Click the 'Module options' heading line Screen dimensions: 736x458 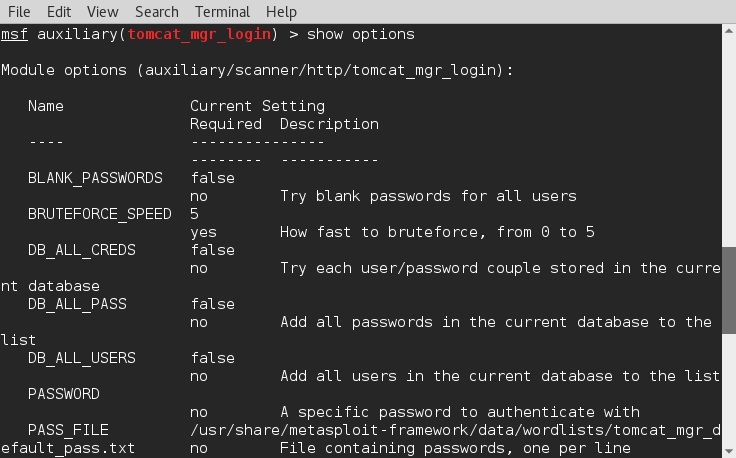pos(257,70)
